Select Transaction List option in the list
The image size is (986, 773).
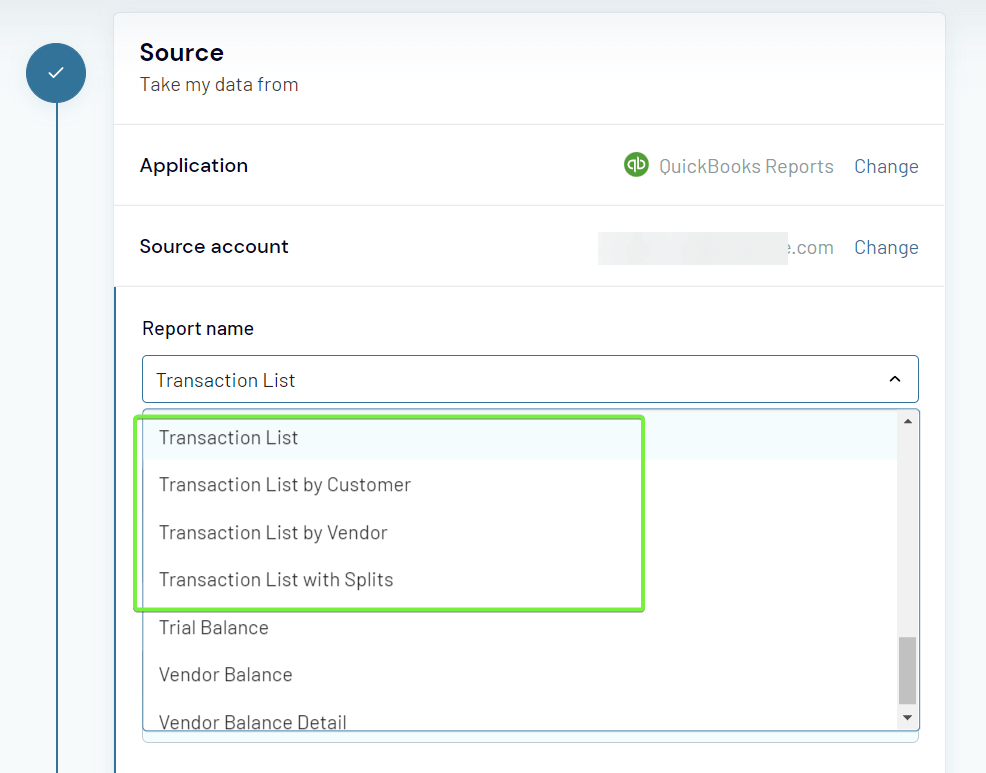coord(520,437)
